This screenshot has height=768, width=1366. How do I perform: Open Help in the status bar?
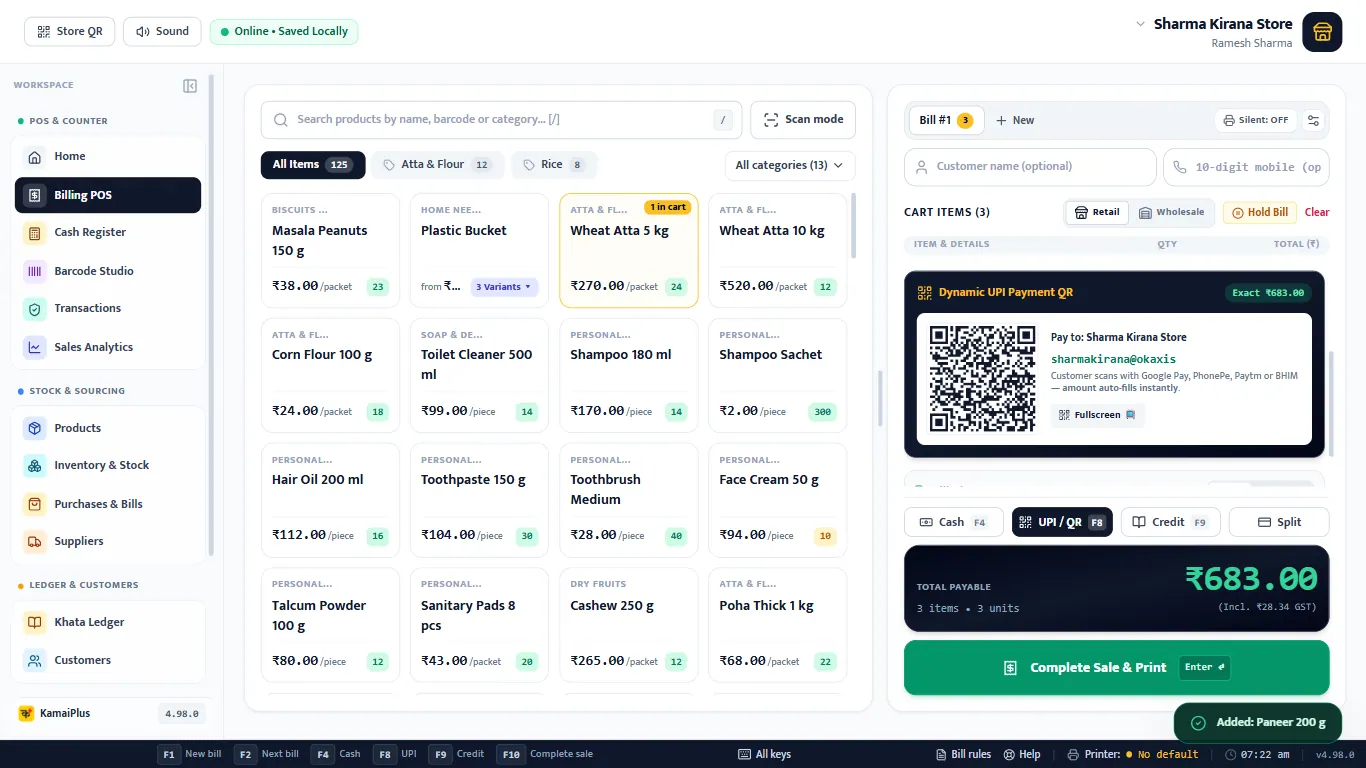(x=1022, y=754)
